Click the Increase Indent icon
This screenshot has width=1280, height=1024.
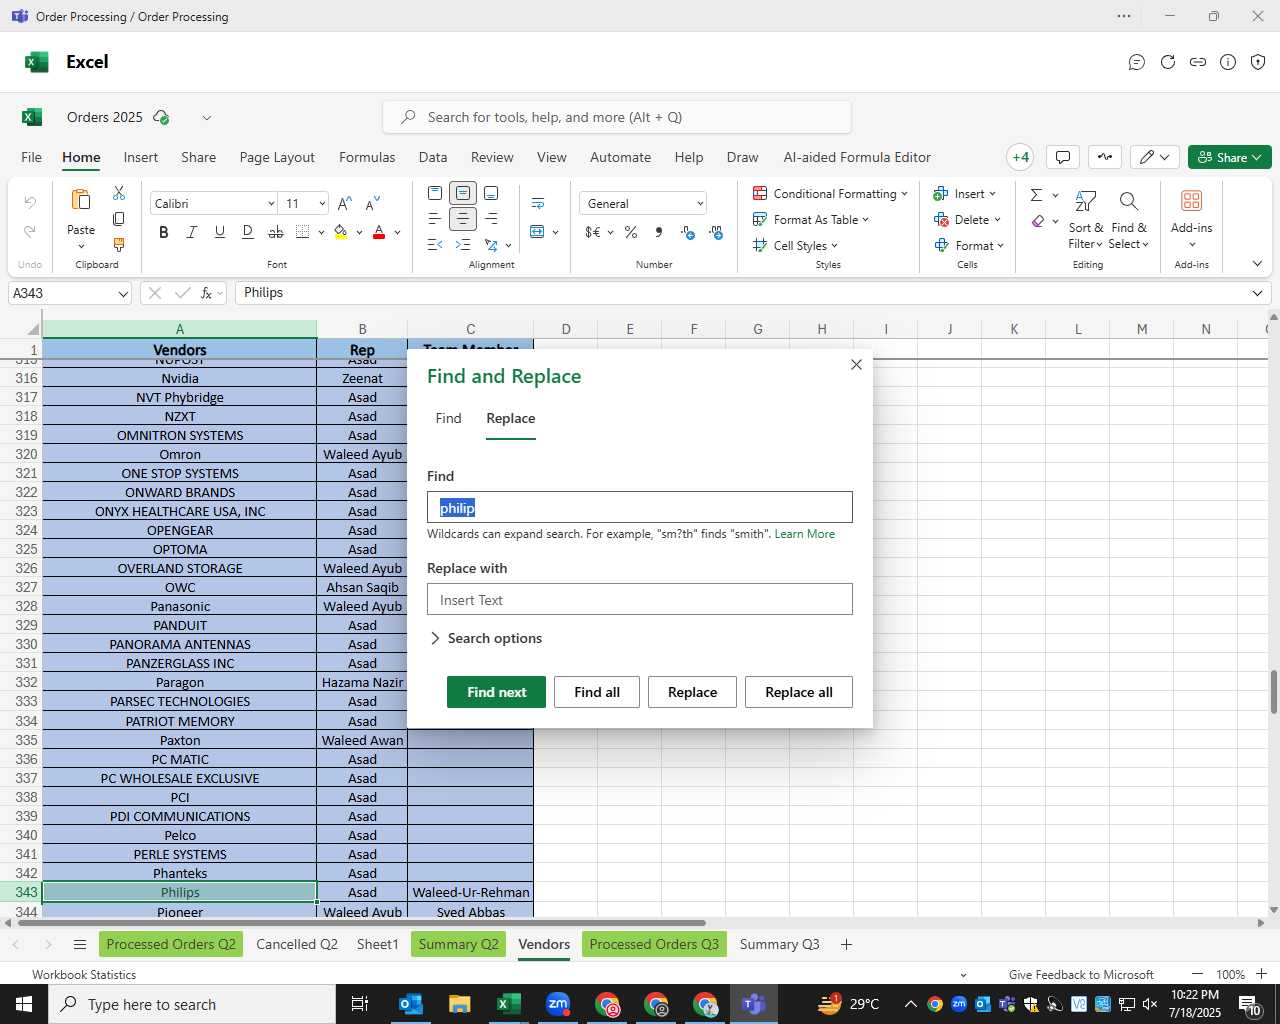(463, 244)
